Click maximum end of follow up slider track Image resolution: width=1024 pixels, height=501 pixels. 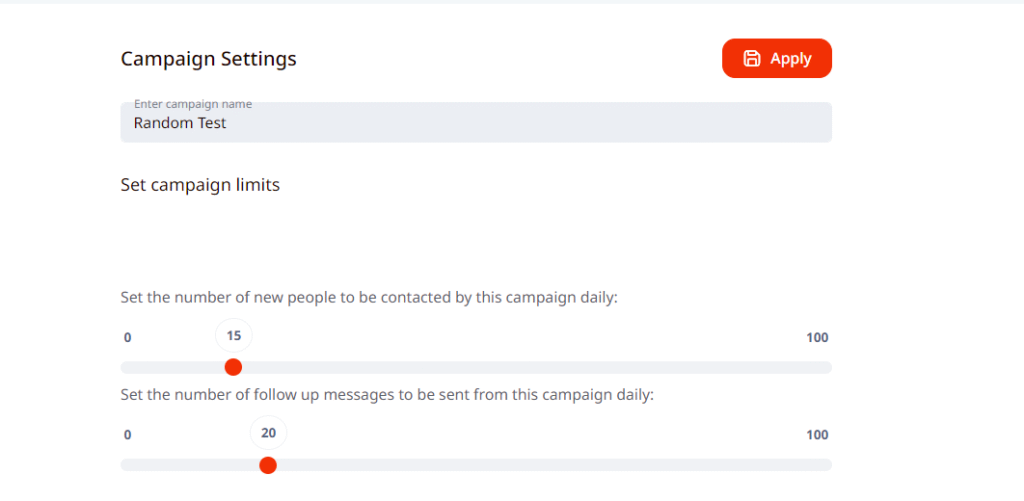click(x=827, y=465)
